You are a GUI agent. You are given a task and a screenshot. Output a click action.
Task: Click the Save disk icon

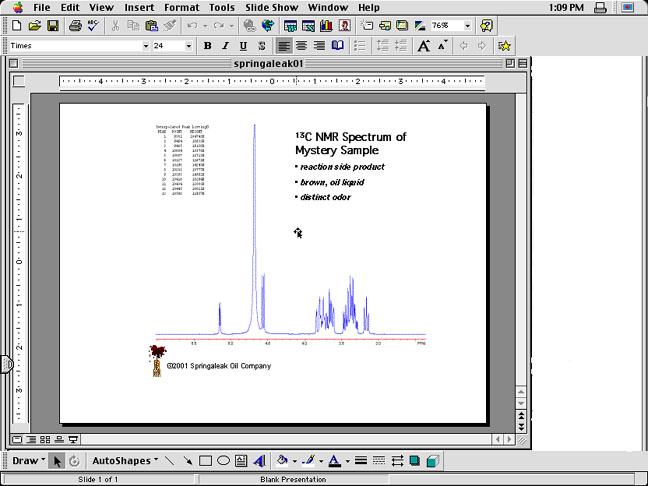(53, 25)
